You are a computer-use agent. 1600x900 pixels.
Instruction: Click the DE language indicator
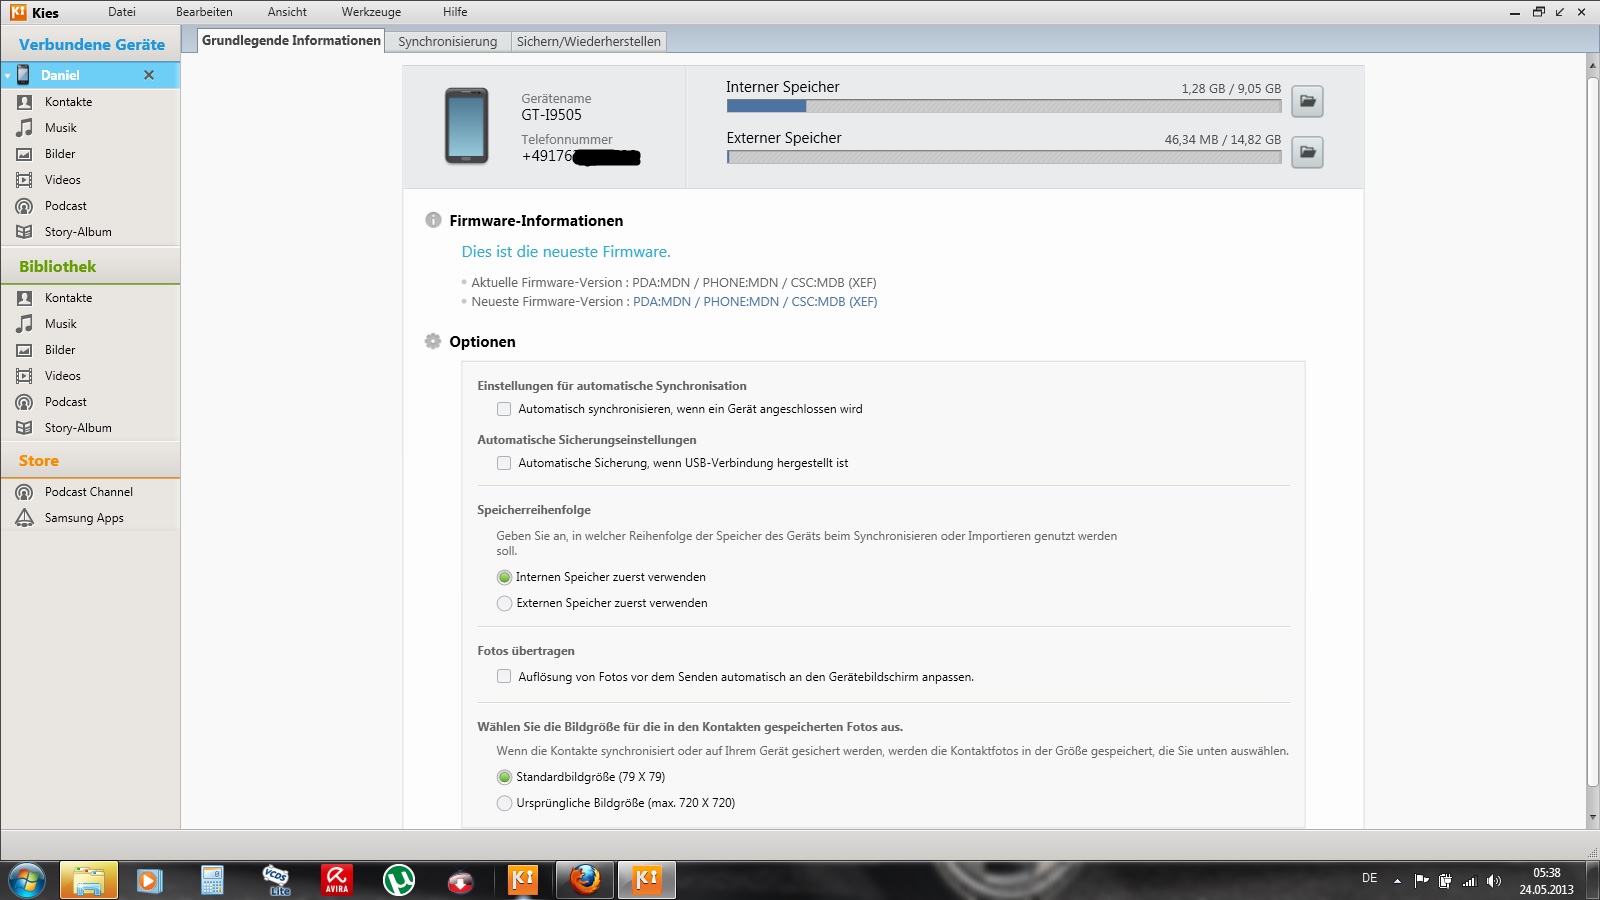point(1369,878)
